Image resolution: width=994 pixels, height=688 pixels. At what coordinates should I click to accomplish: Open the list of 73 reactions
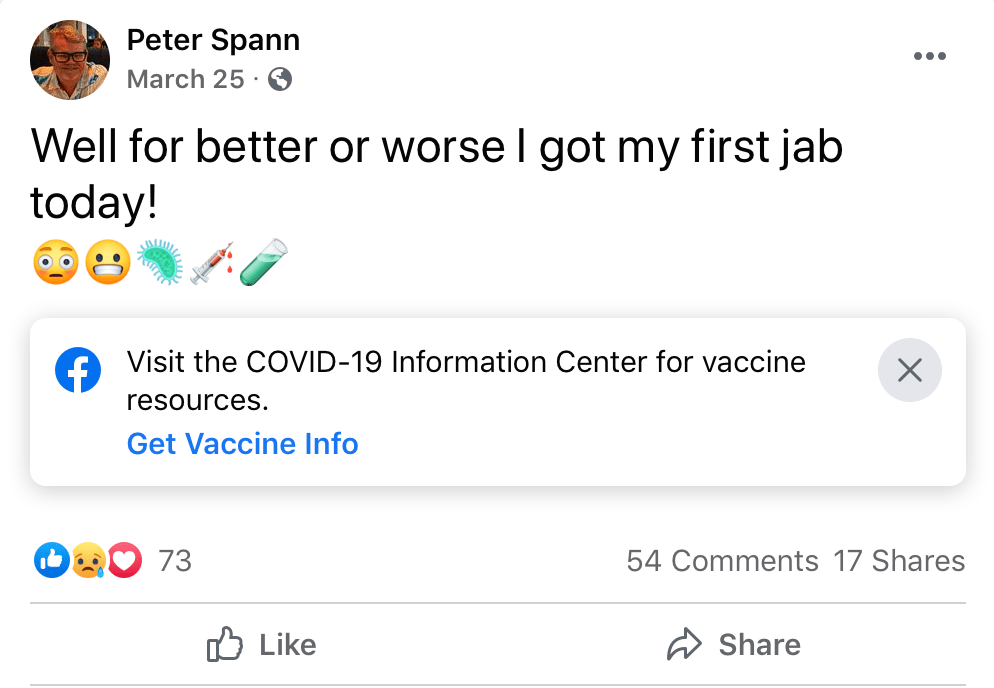pos(175,561)
